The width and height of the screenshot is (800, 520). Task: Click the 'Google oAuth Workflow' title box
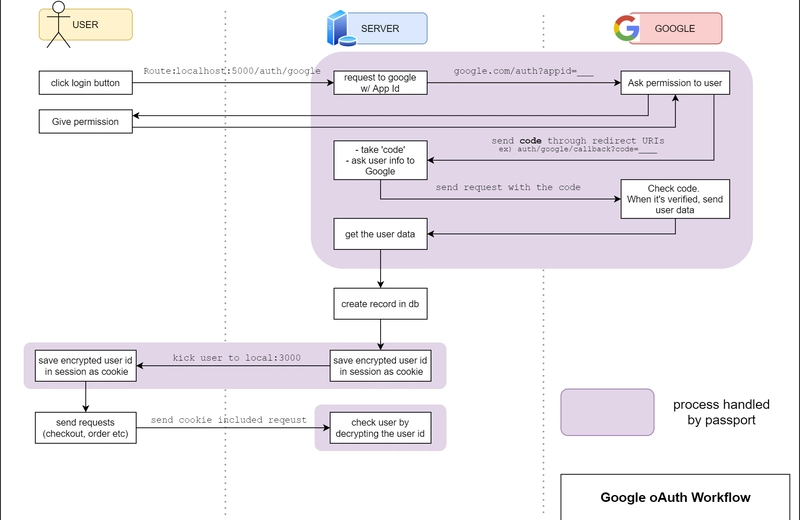[x=675, y=497]
